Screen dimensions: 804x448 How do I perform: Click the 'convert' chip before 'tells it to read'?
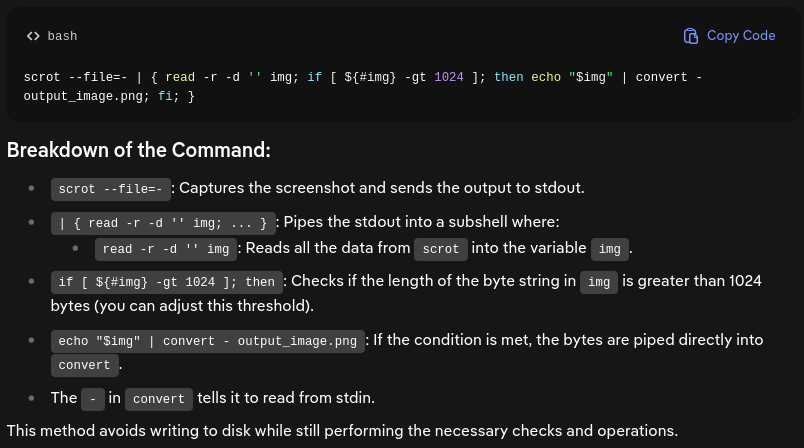click(159, 399)
